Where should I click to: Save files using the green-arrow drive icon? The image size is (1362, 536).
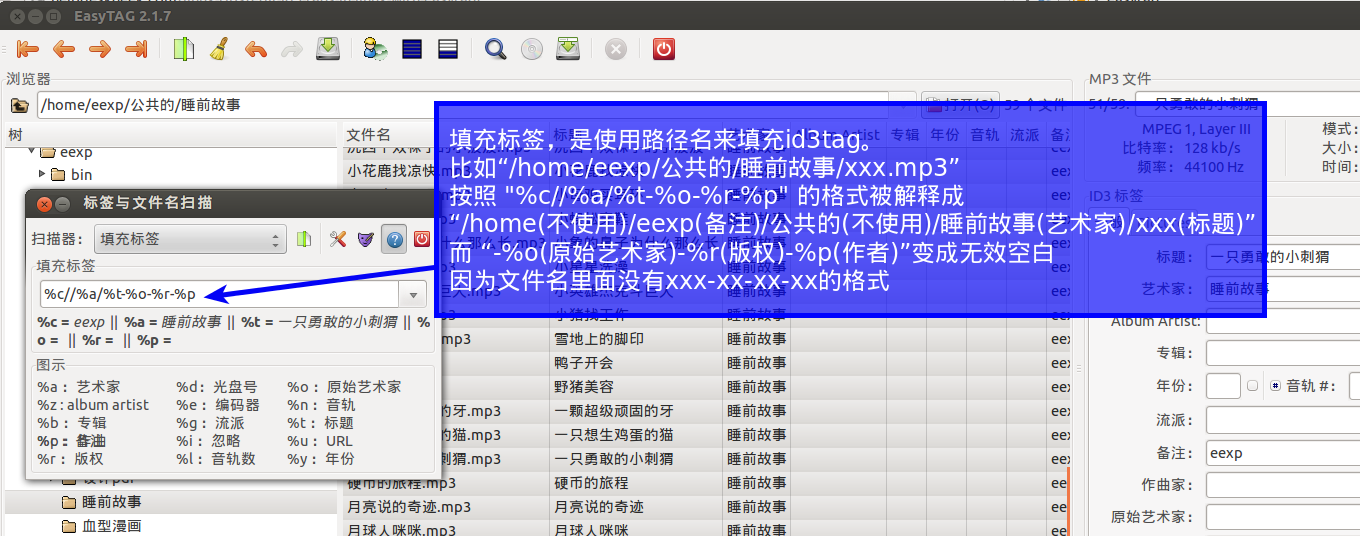click(328, 49)
